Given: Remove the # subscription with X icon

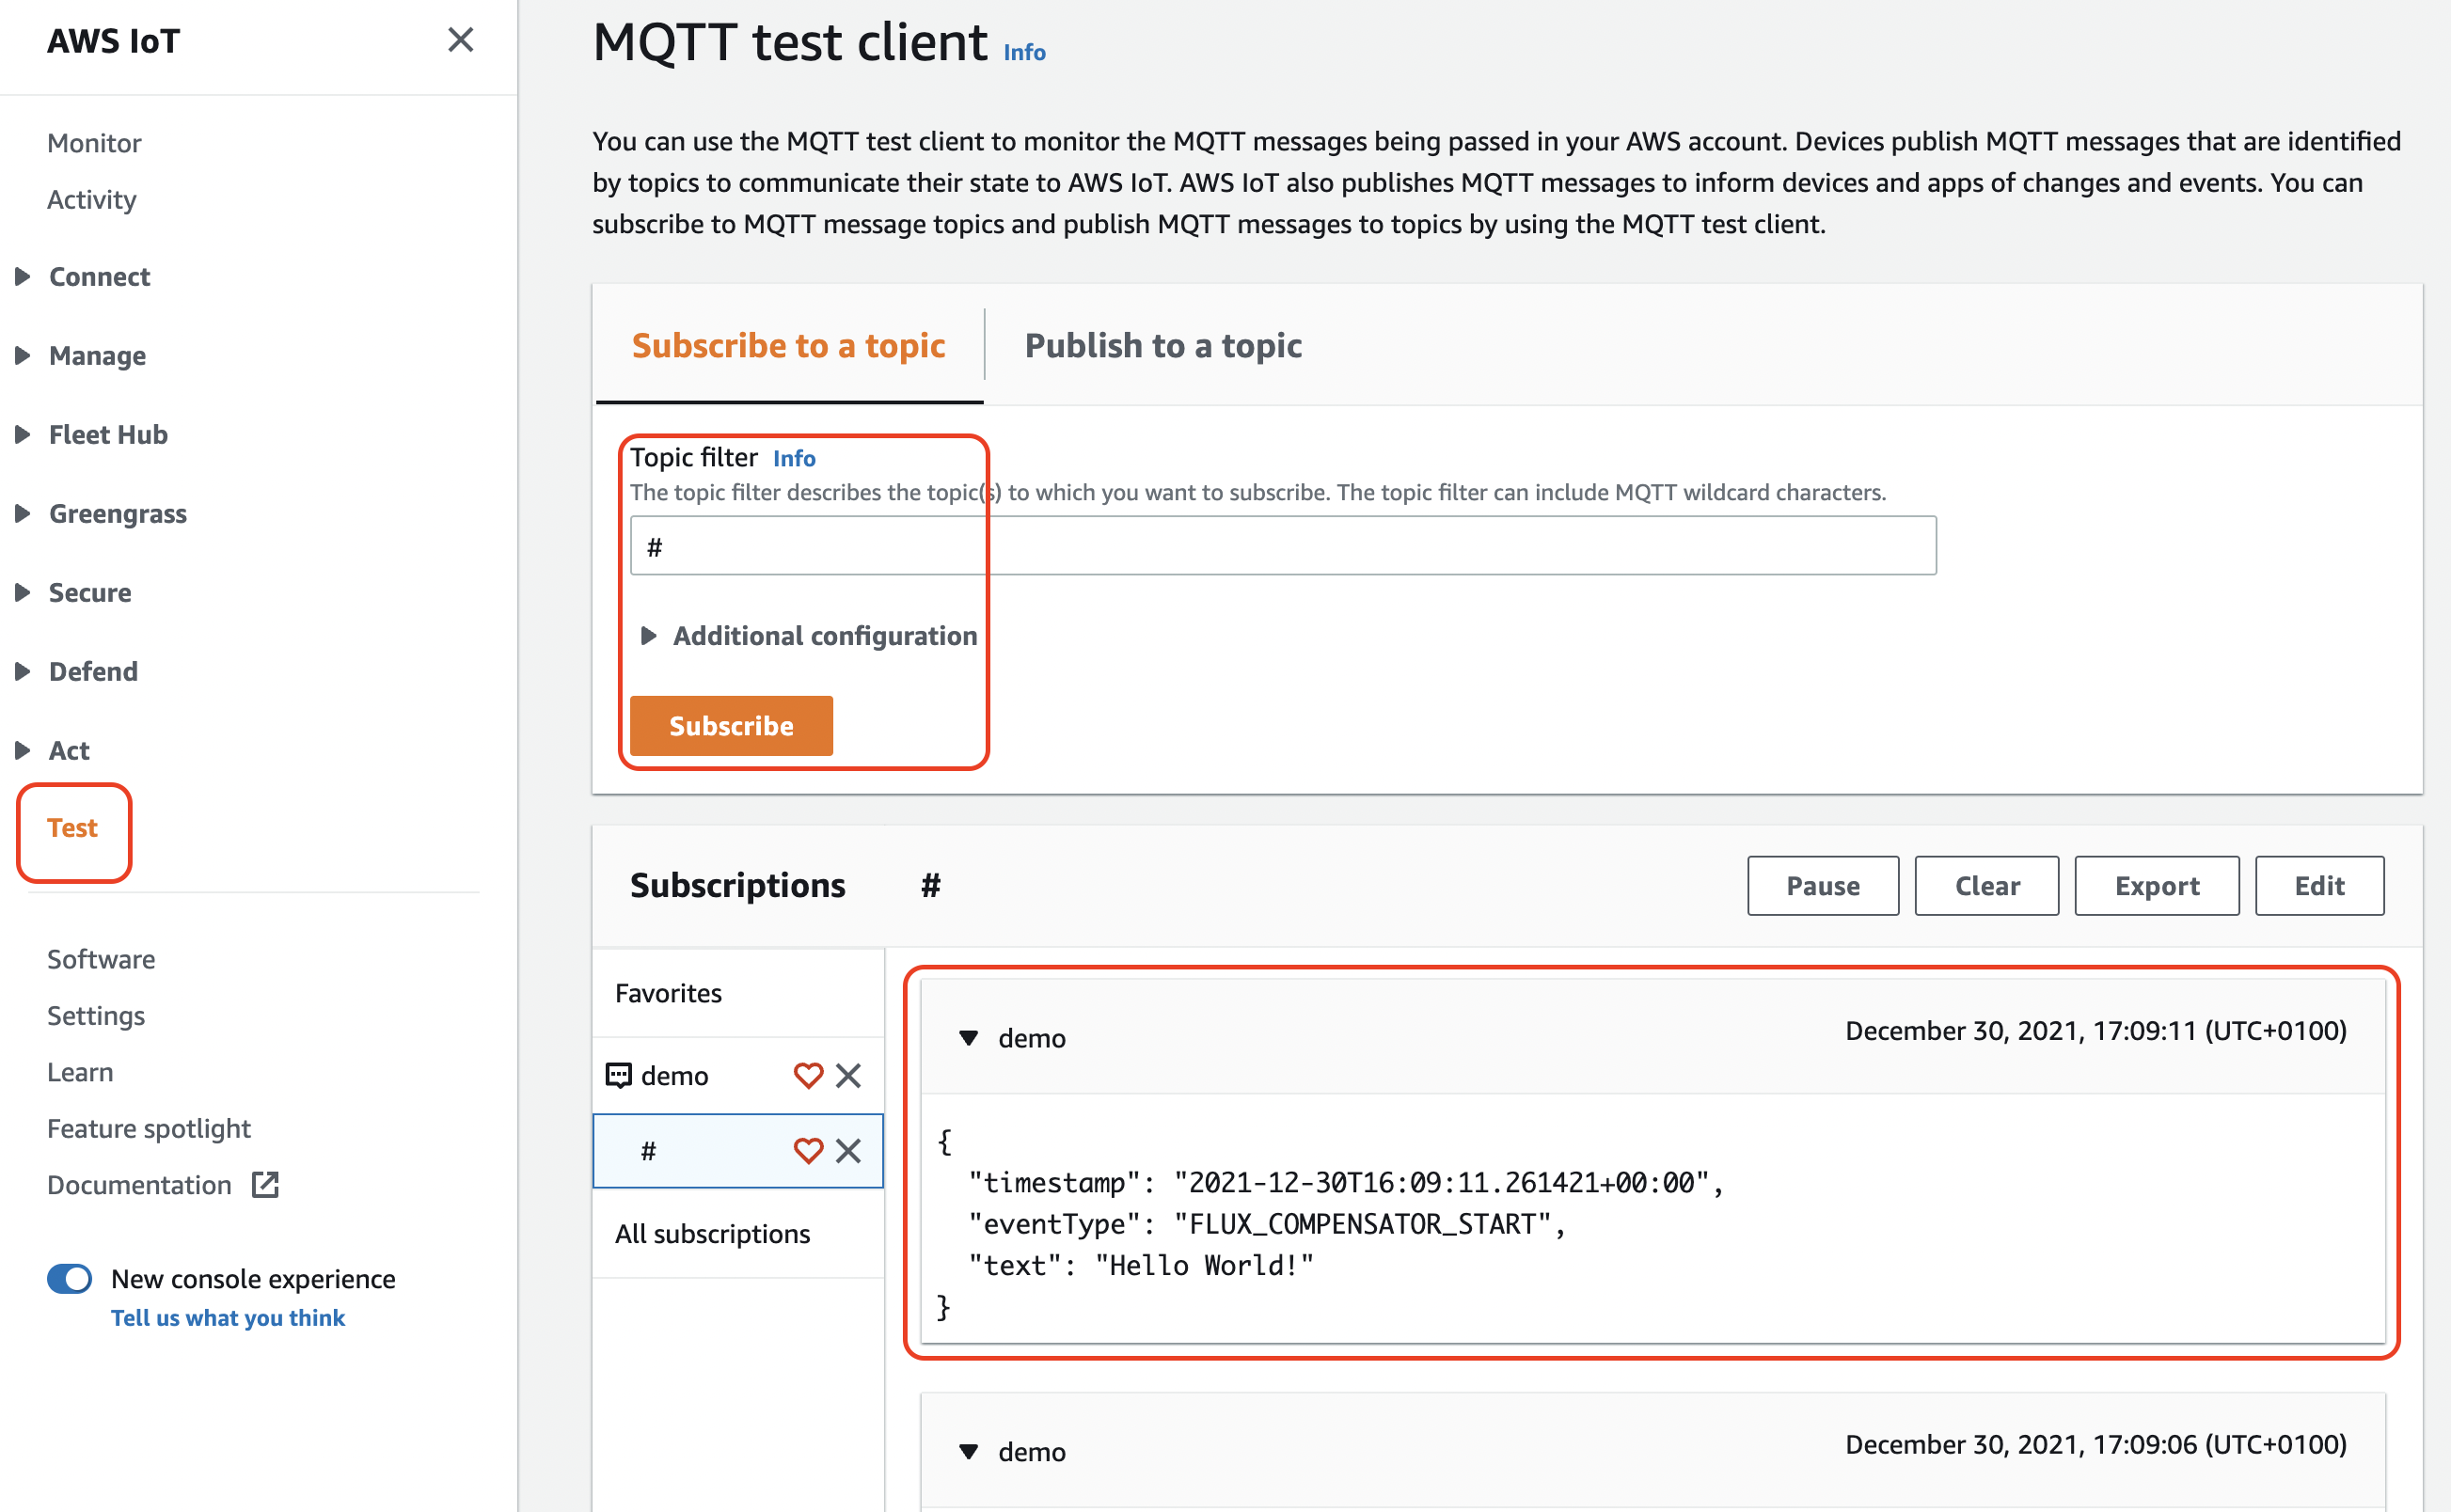Looking at the screenshot, I should tap(848, 1151).
